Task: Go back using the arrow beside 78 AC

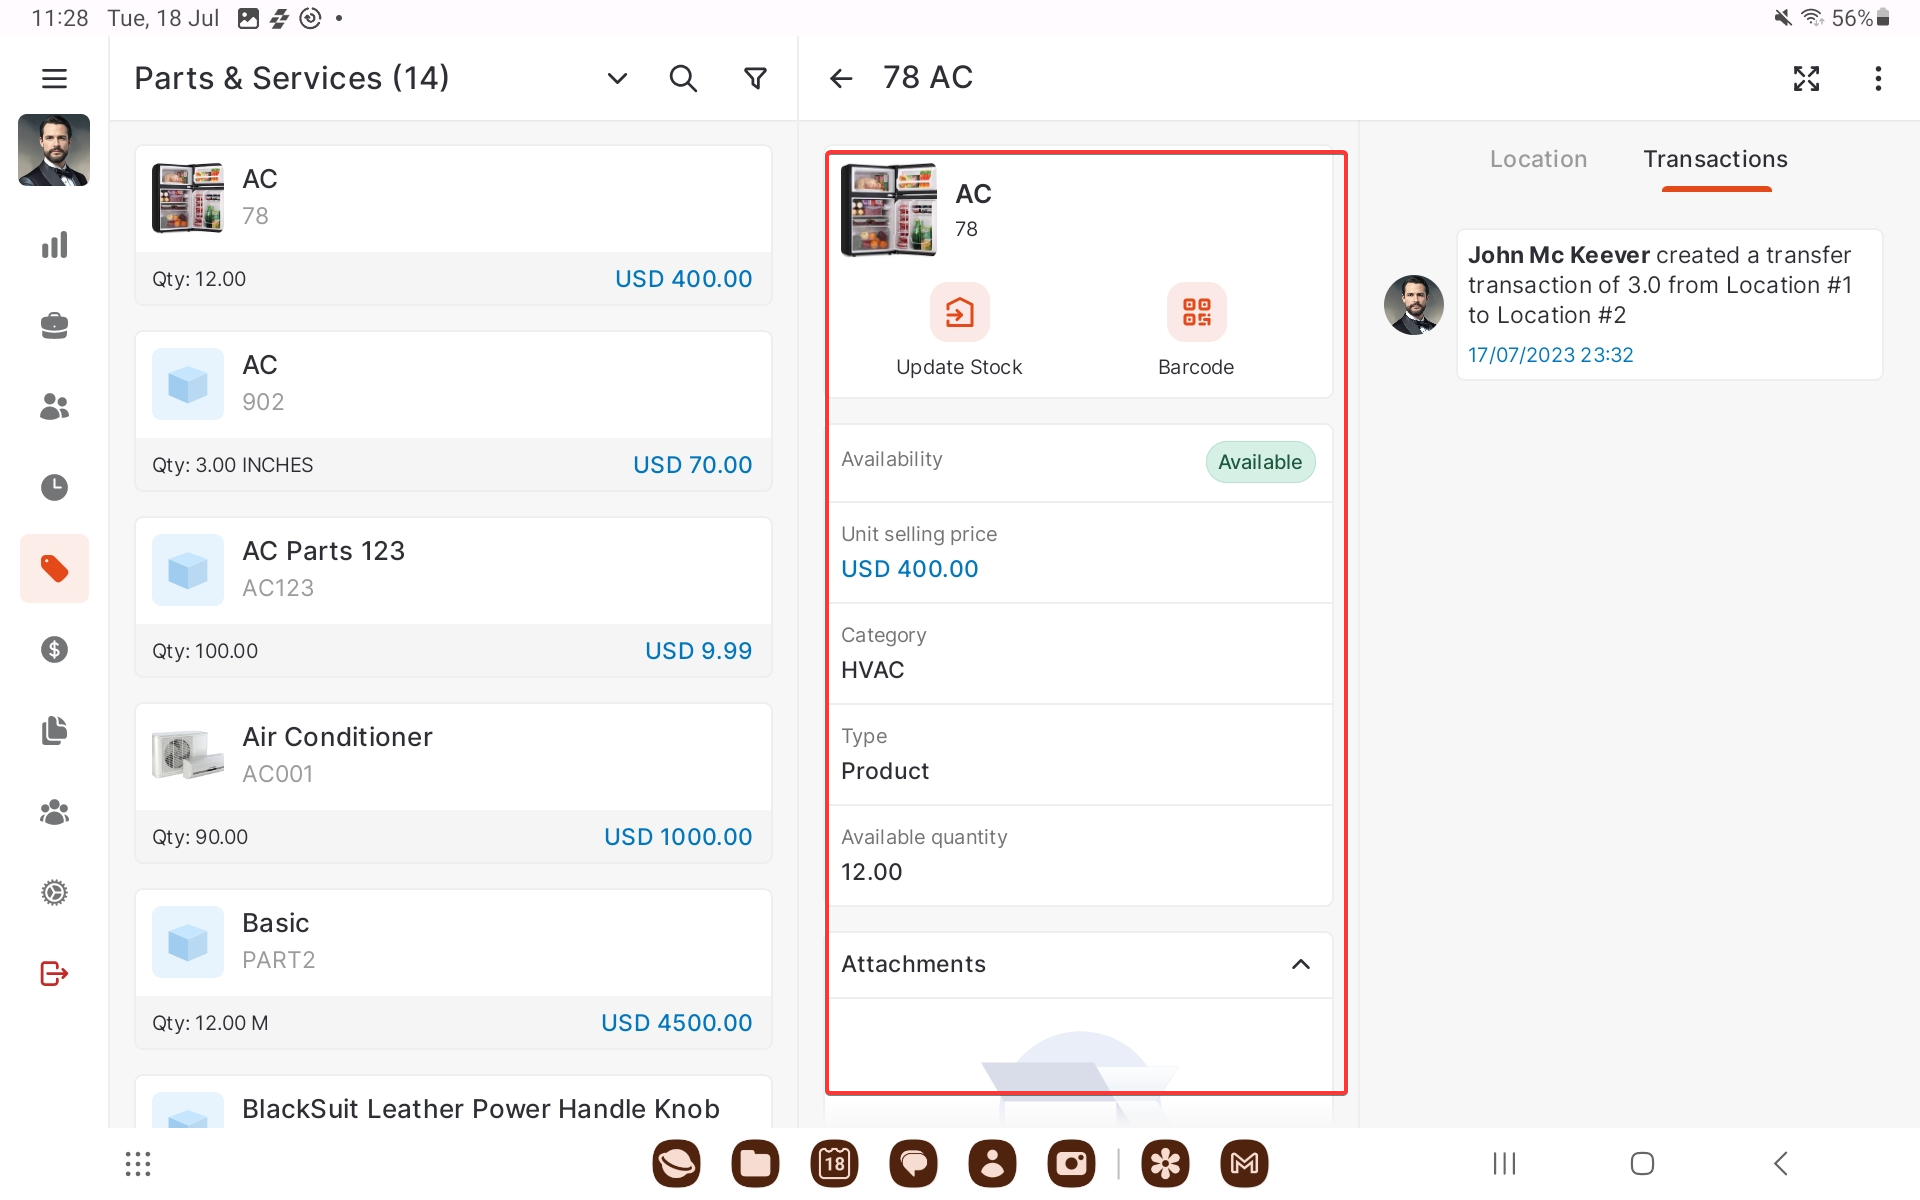Action: pyautogui.click(x=841, y=78)
